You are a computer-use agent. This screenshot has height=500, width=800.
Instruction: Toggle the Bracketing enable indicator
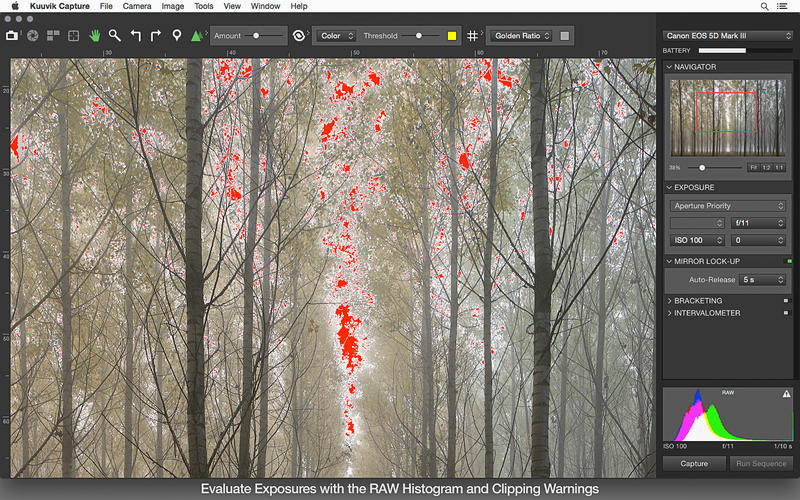point(788,300)
